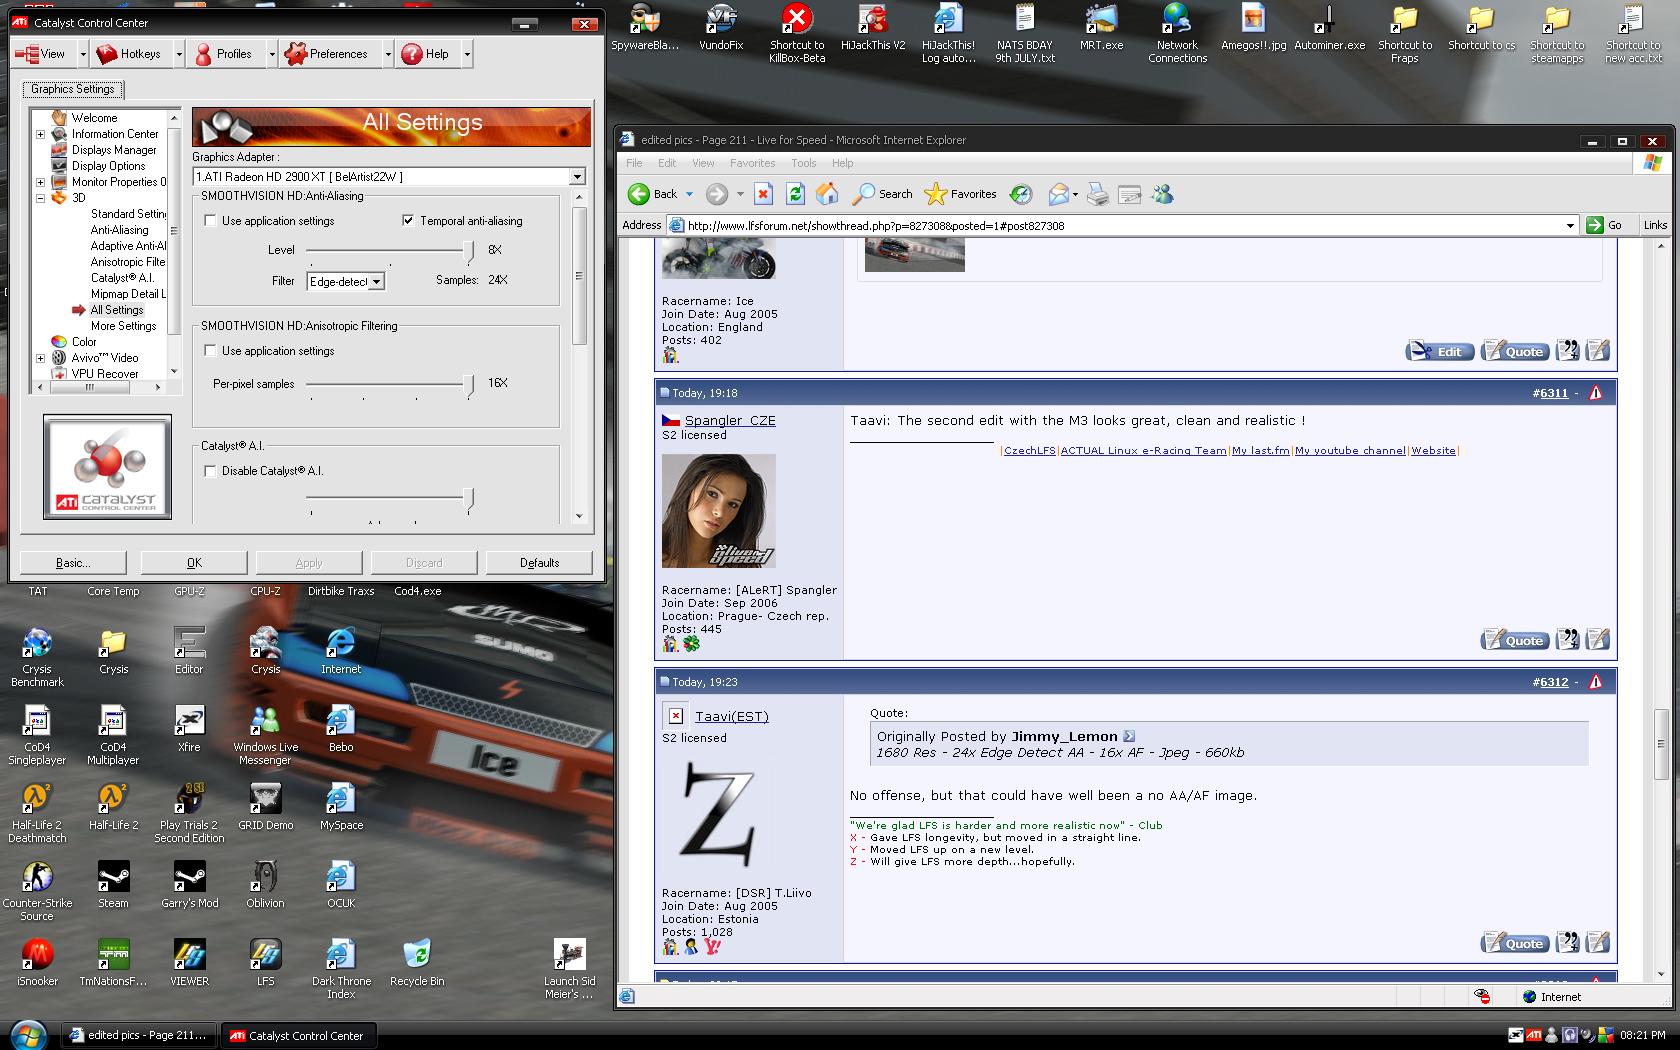The height and width of the screenshot is (1050, 1680).
Task: Enable Use application settings for Anti-Aliasing
Action: pyautogui.click(x=210, y=221)
